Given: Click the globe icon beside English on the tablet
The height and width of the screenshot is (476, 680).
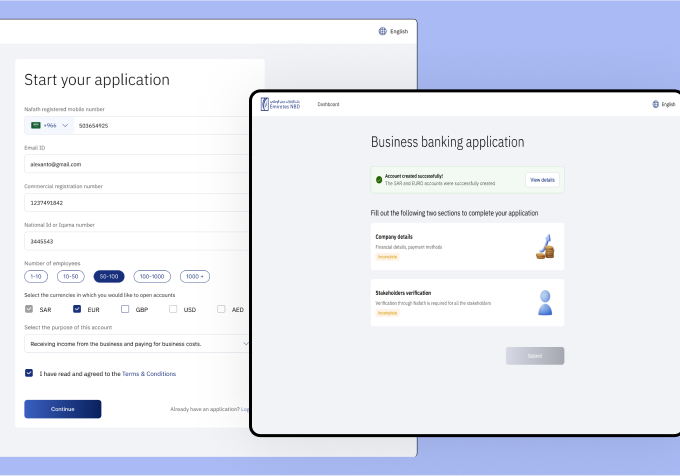Looking at the screenshot, I should (655, 104).
